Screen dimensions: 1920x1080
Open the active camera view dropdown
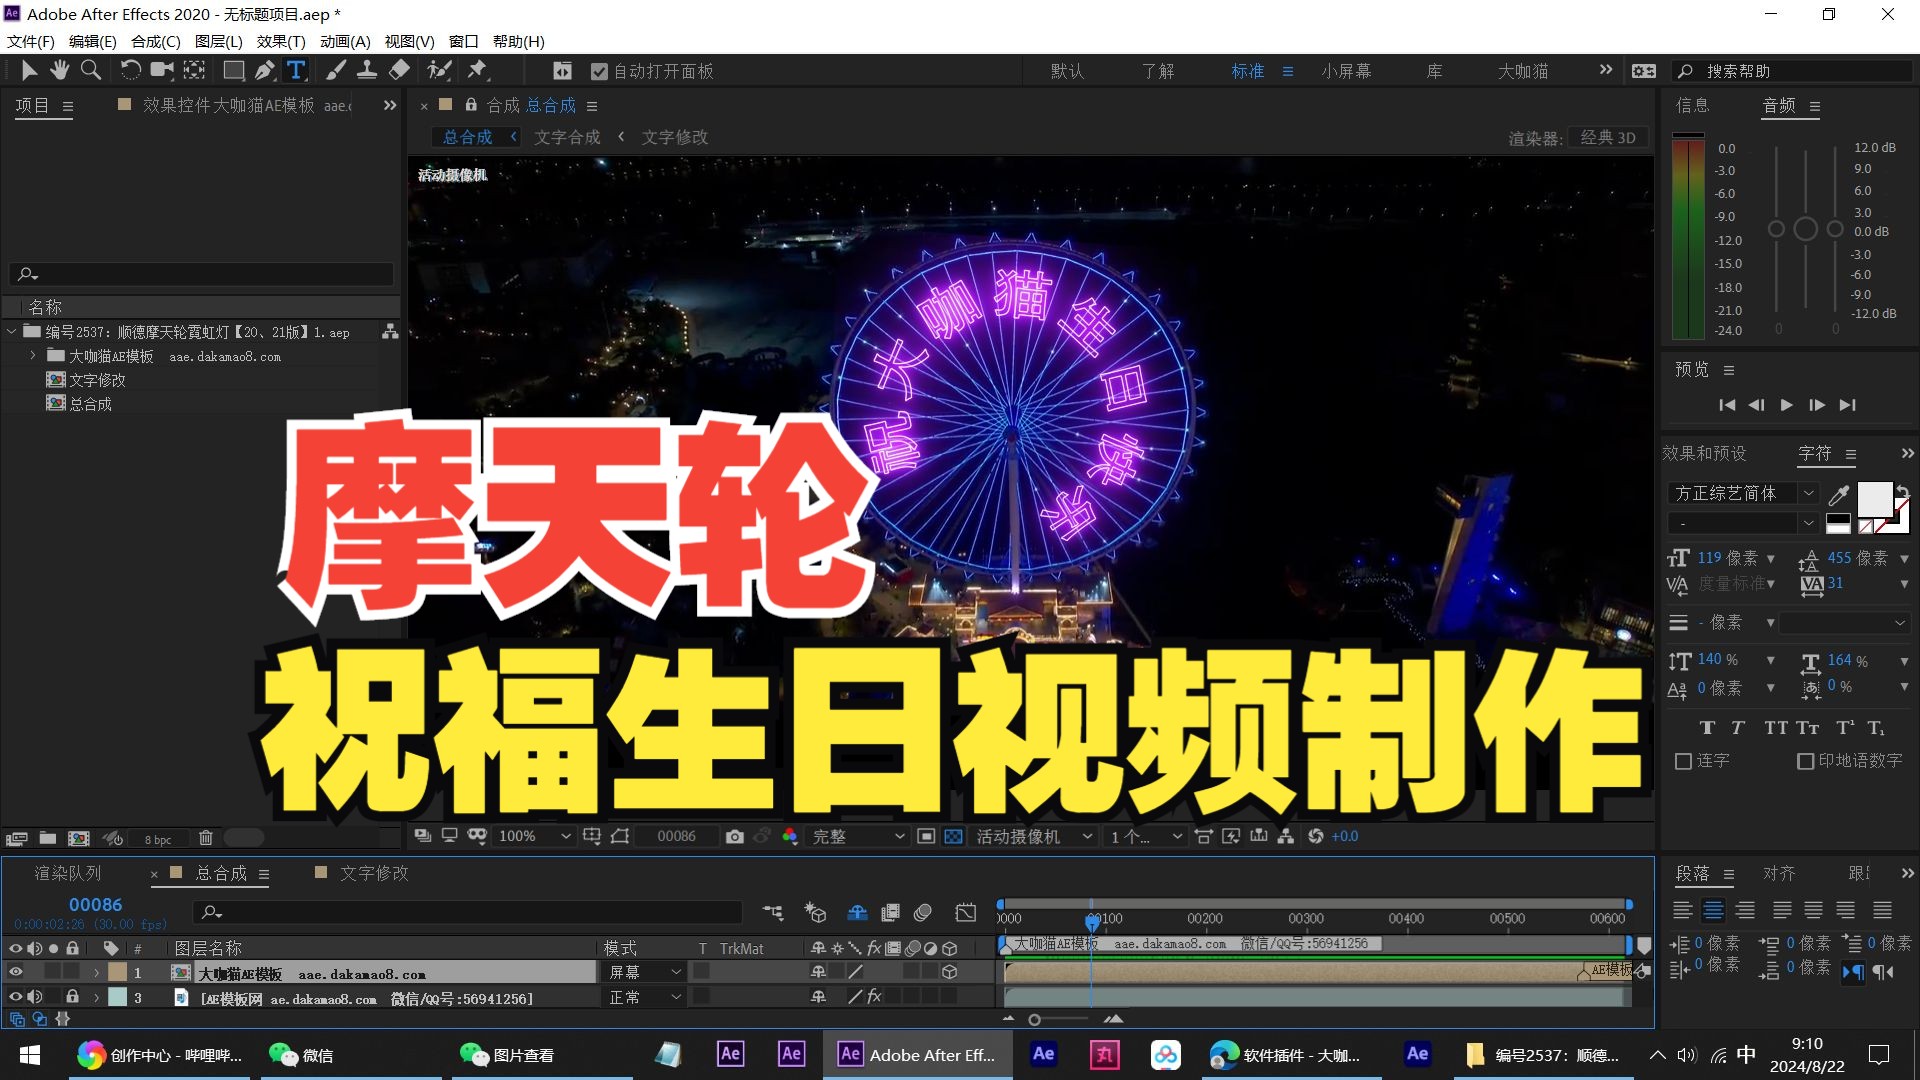[1034, 836]
